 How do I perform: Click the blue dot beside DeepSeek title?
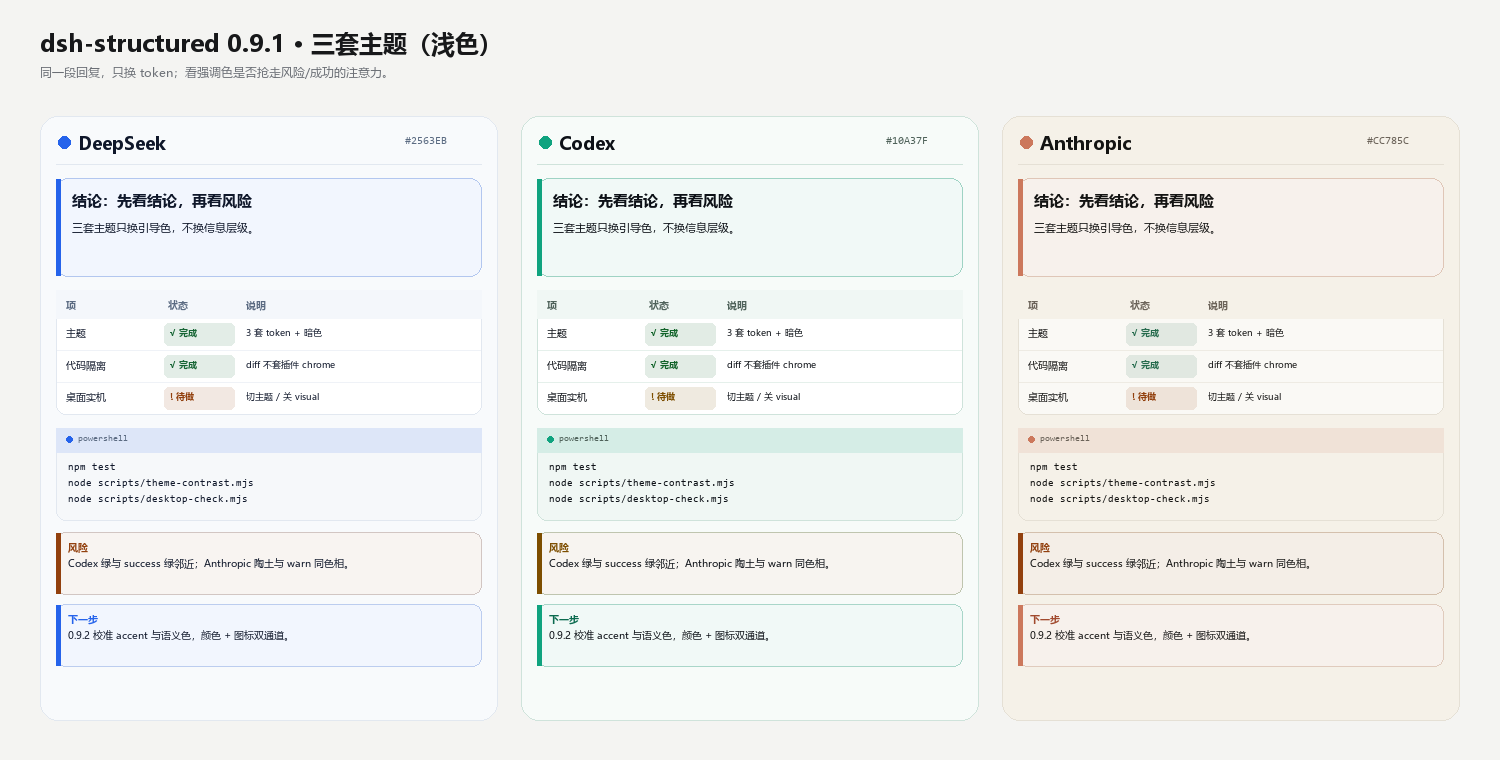point(65,143)
